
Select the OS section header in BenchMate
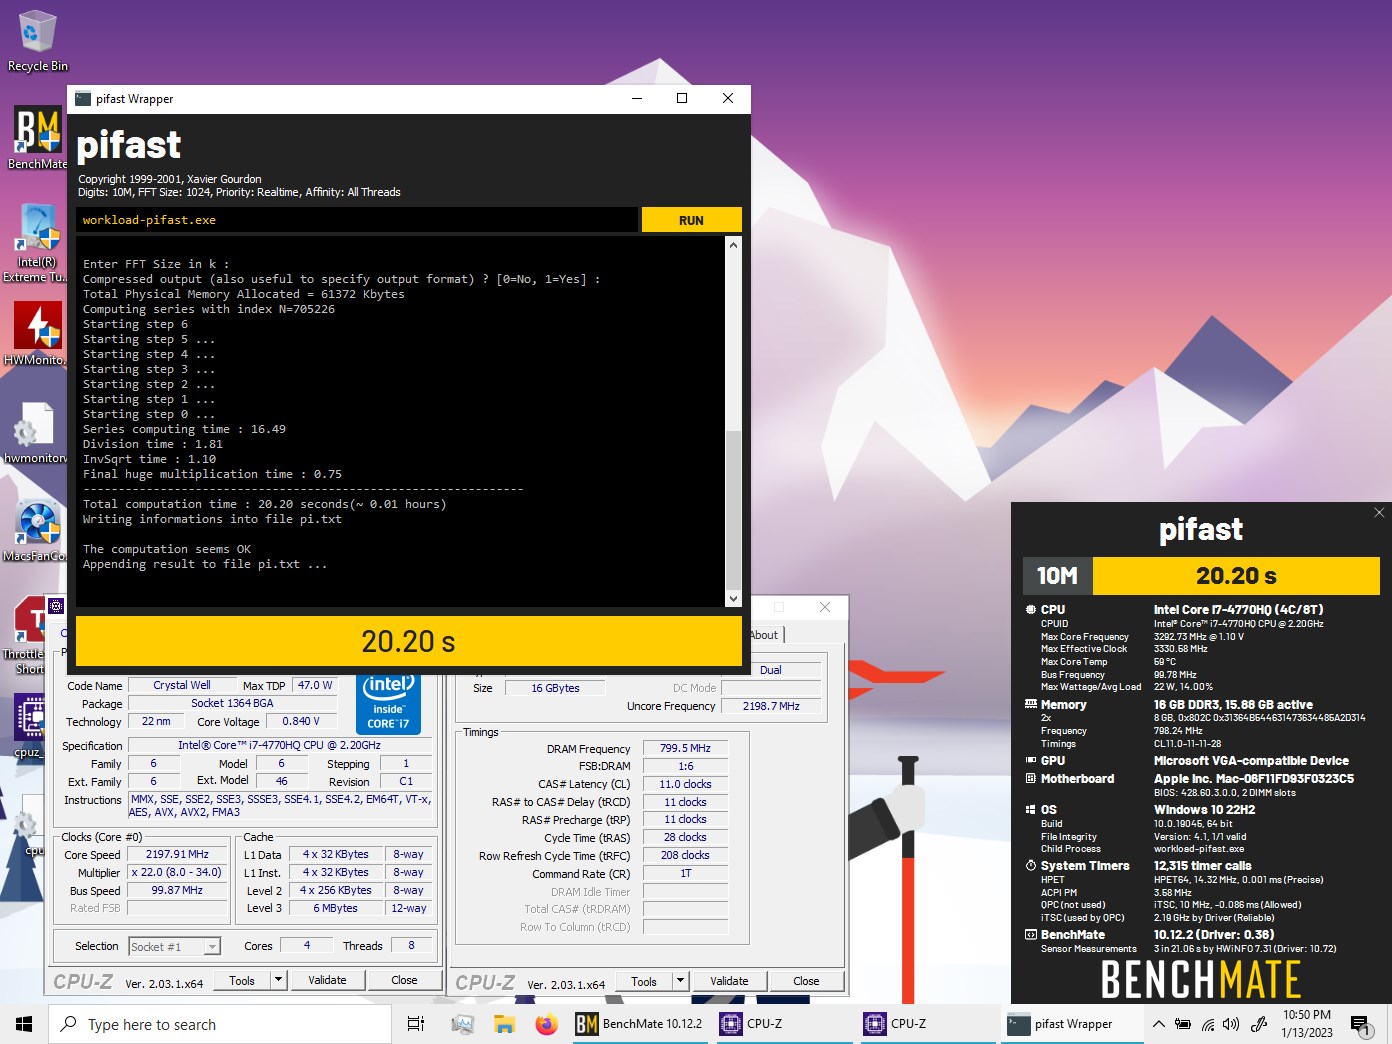[1048, 809]
